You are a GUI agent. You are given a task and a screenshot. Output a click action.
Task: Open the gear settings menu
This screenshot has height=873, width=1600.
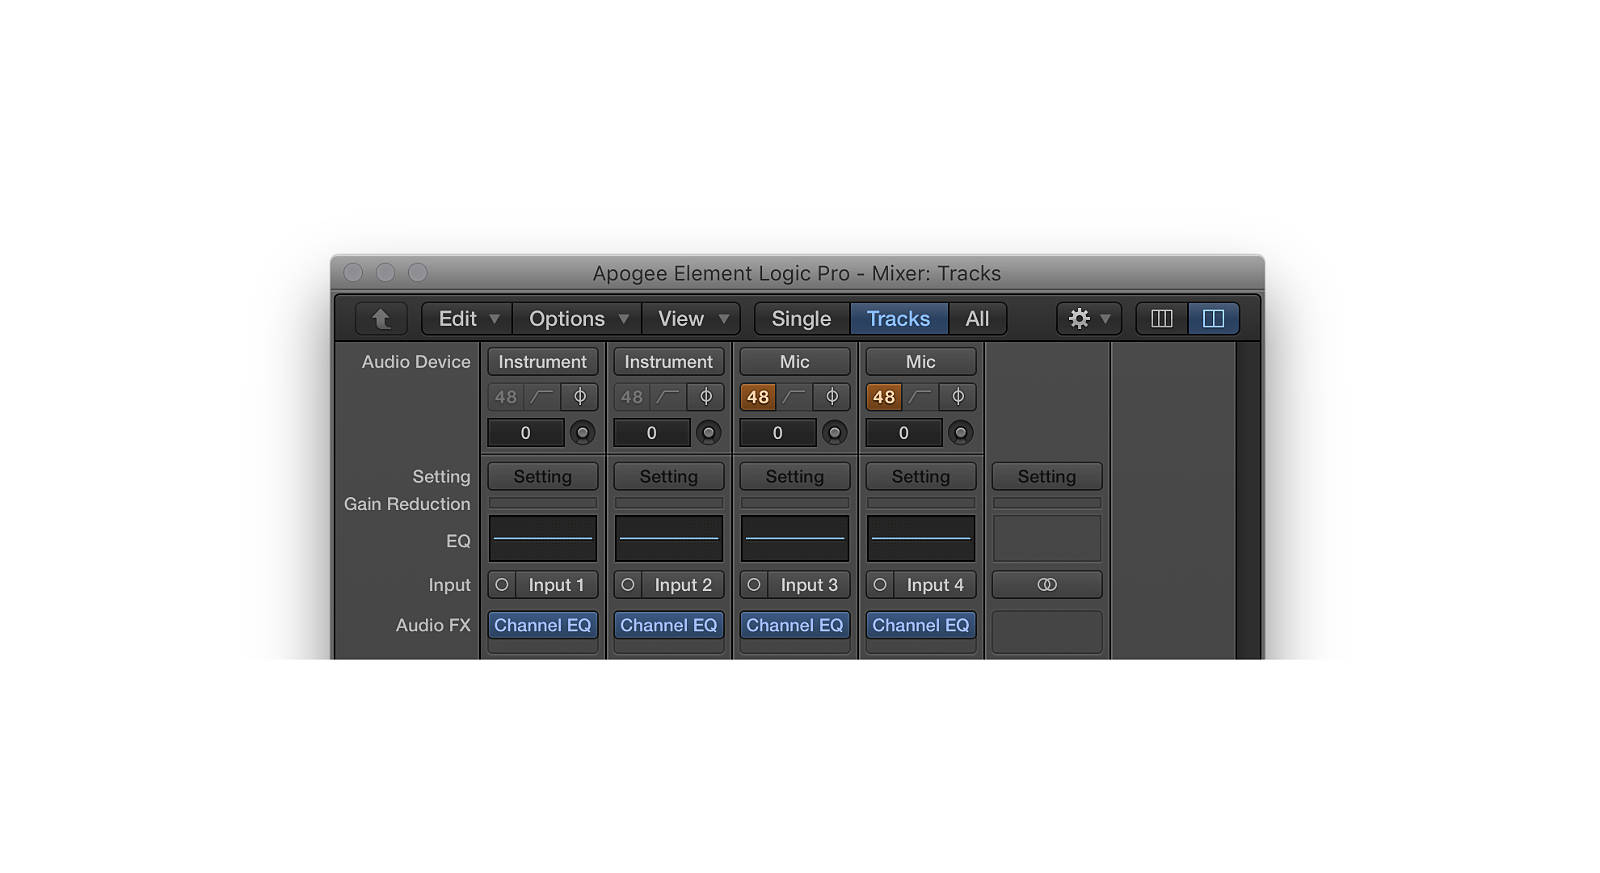click(x=1089, y=319)
